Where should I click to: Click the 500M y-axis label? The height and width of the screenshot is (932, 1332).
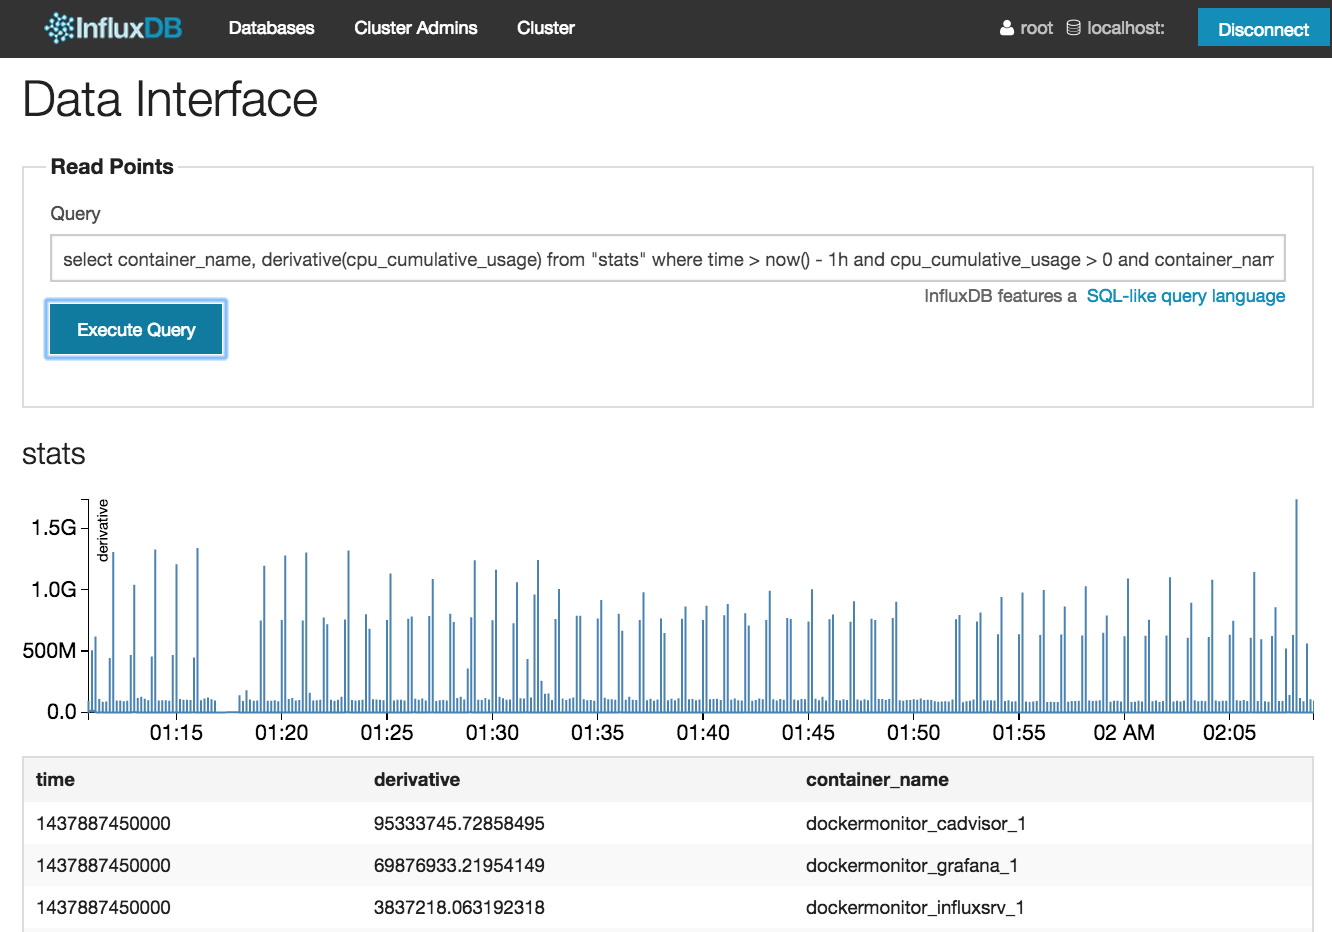click(x=49, y=651)
